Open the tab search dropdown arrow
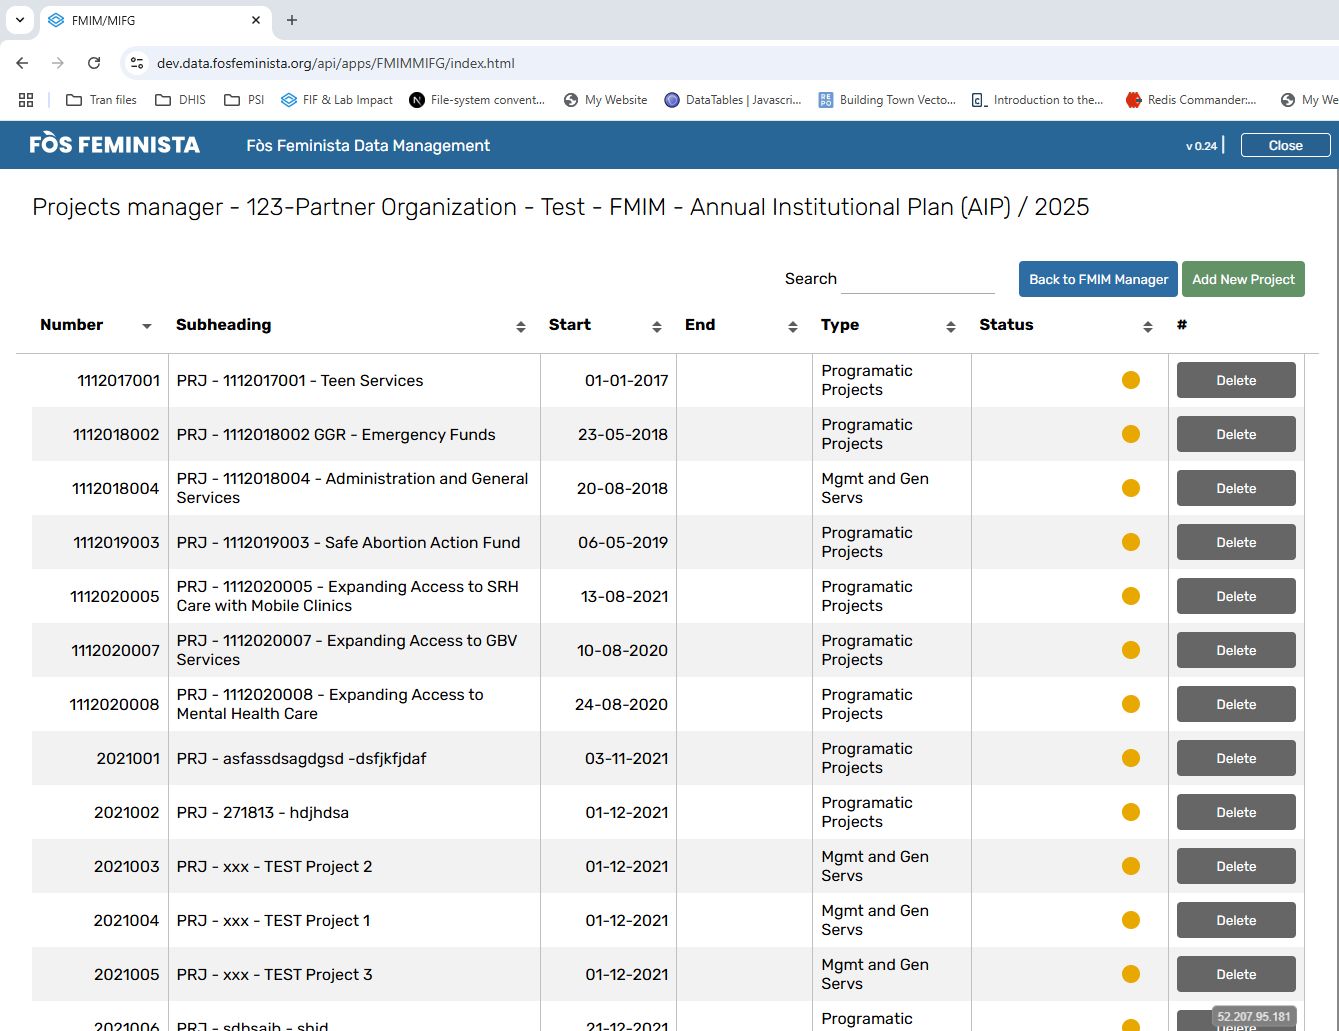 pyautogui.click(x=19, y=20)
